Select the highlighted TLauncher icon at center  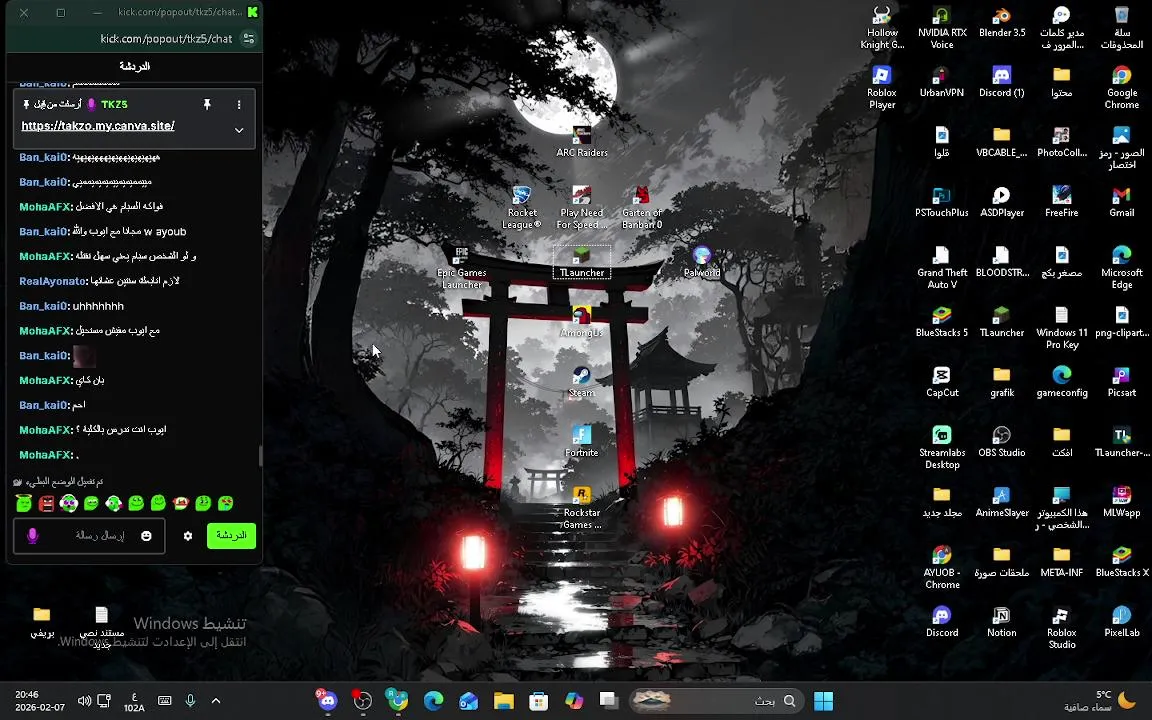point(581,262)
